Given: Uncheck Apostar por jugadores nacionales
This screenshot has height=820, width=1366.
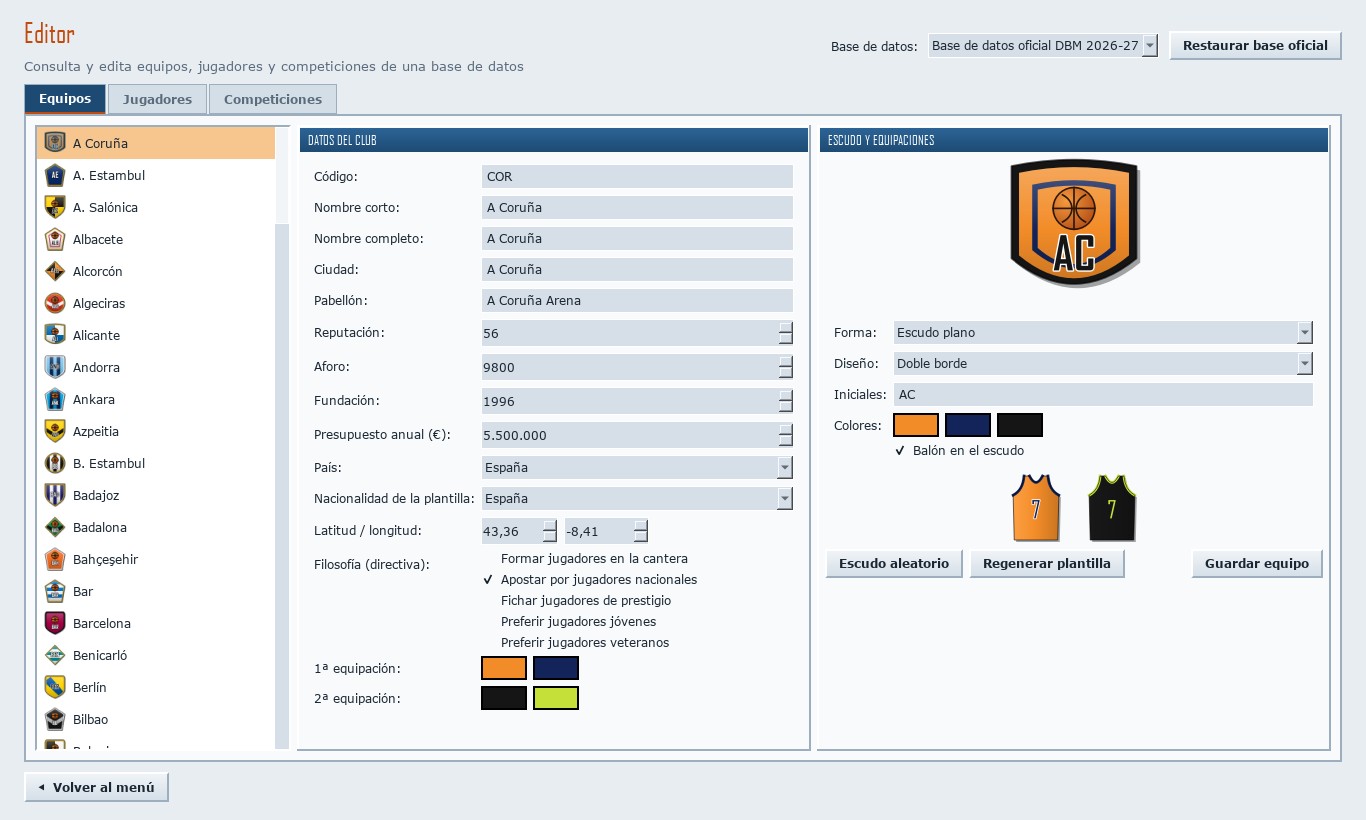Looking at the screenshot, I should point(590,580).
